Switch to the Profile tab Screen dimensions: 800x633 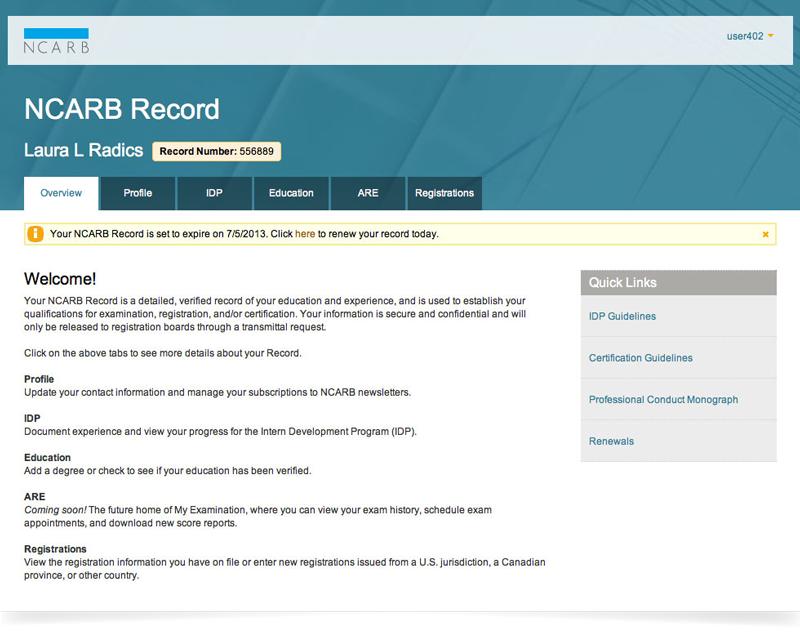(x=138, y=193)
